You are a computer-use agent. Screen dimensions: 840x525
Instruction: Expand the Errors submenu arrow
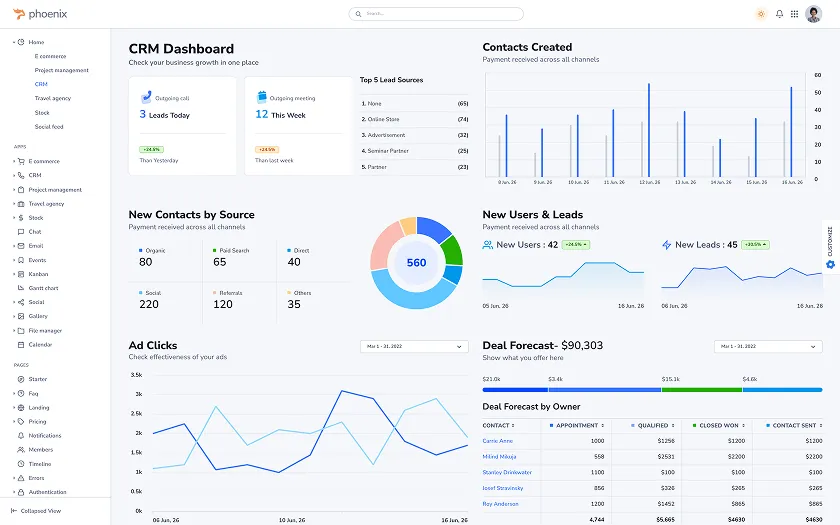point(14,478)
